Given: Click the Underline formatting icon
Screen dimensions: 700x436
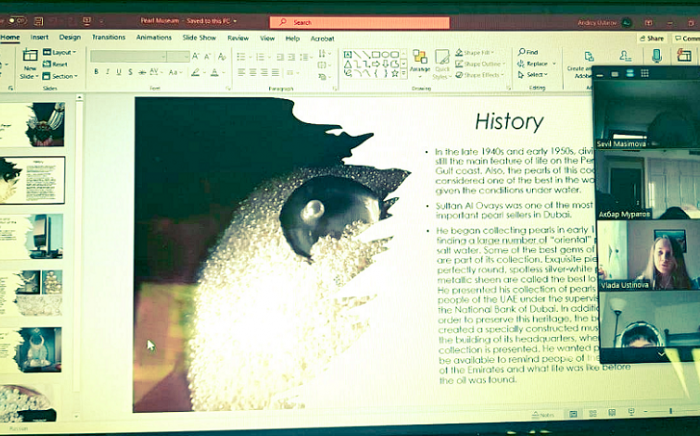Looking at the screenshot, I should pyautogui.click(x=118, y=72).
